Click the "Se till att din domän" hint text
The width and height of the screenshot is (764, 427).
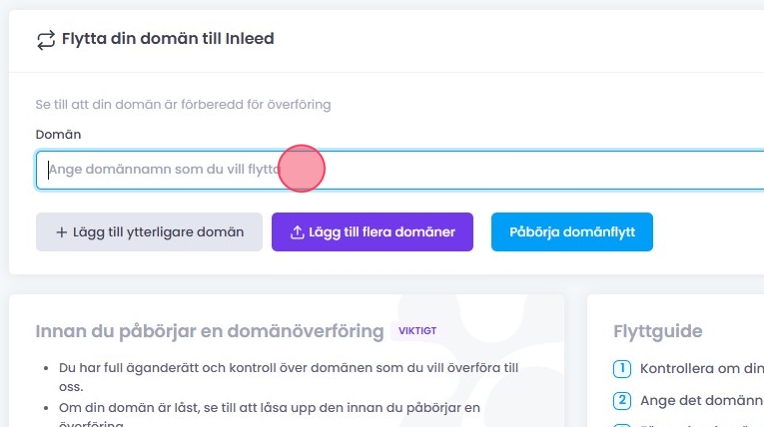point(183,104)
